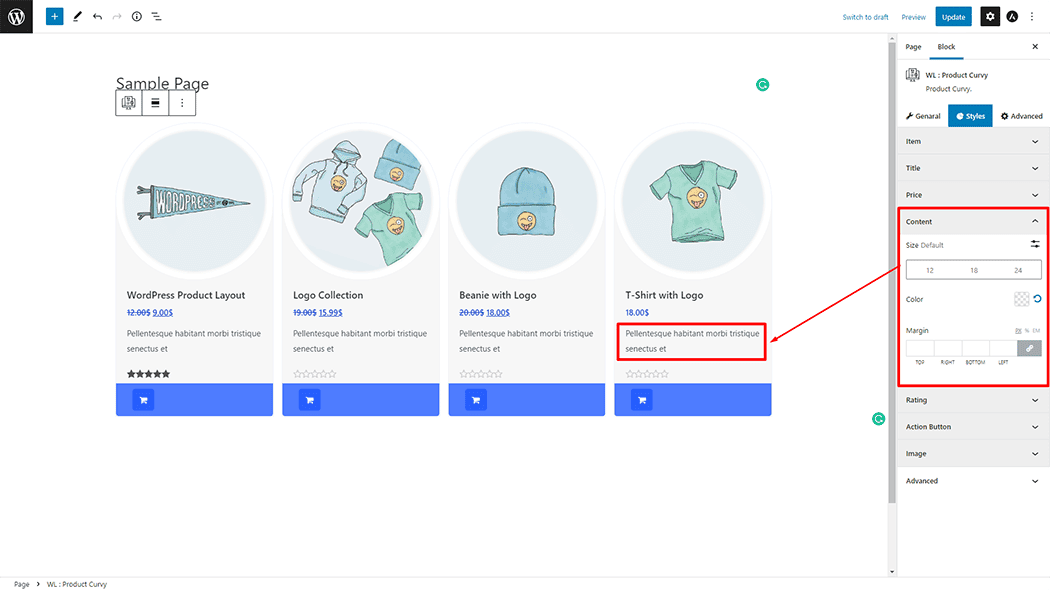Toggle custom size controls for Content
The width and height of the screenshot is (1050, 590).
coord(1035,244)
